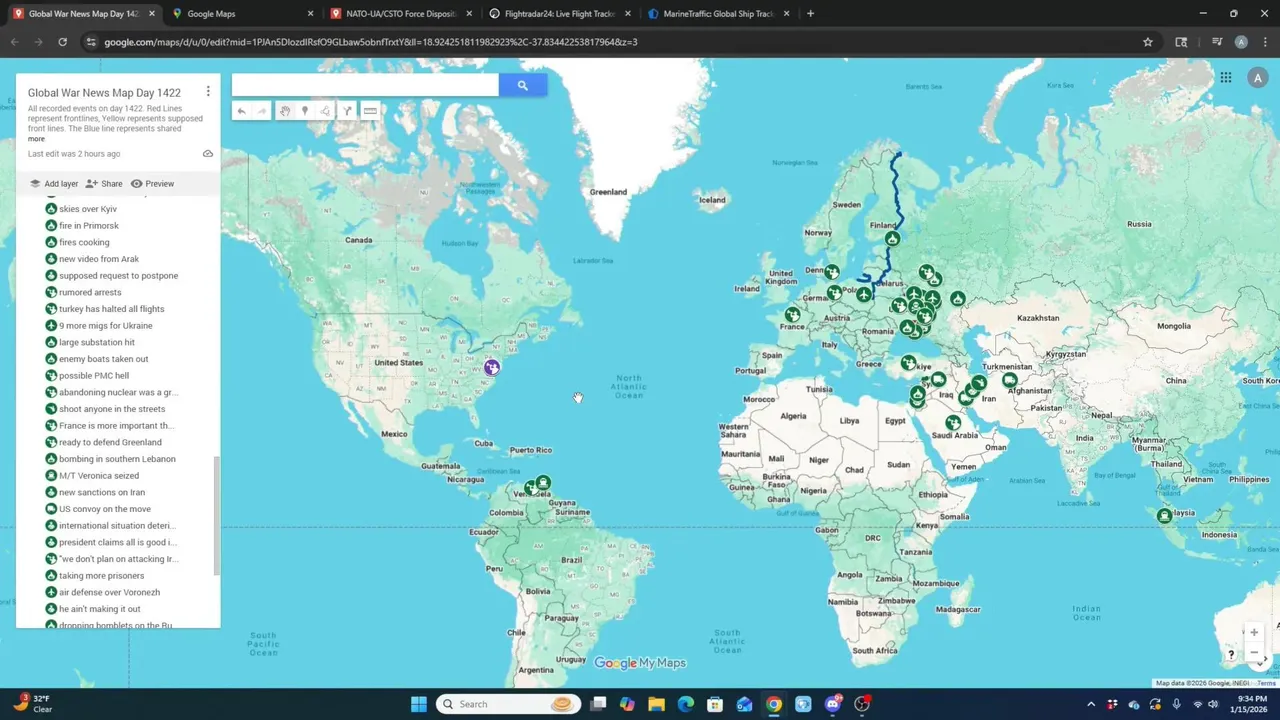Expand description with the more link
This screenshot has height=720, width=1280.
(x=36, y=139)
